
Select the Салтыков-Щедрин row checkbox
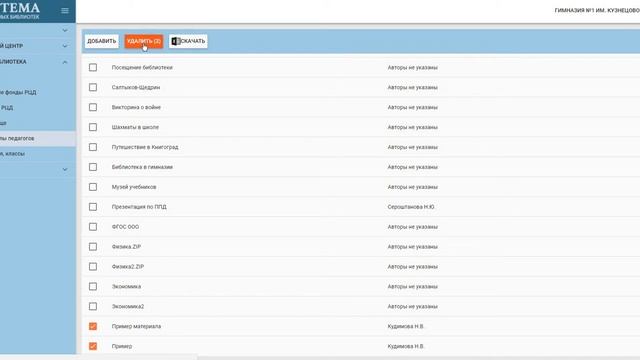coord(93,87)
